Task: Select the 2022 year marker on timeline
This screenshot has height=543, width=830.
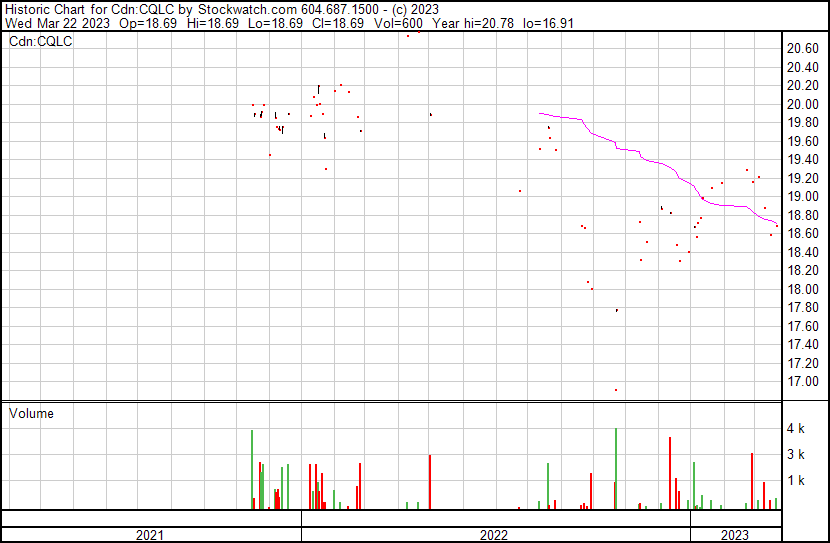Action: pos(494,535)
